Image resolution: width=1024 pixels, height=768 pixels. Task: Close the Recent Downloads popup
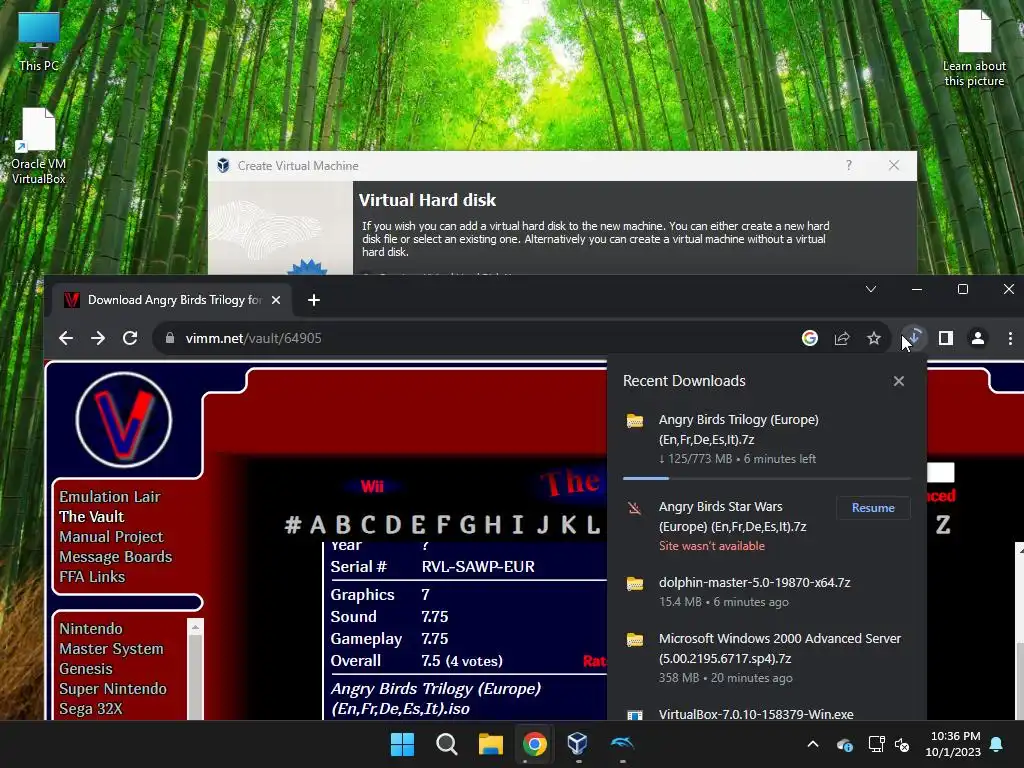click(x=899, y=381)
